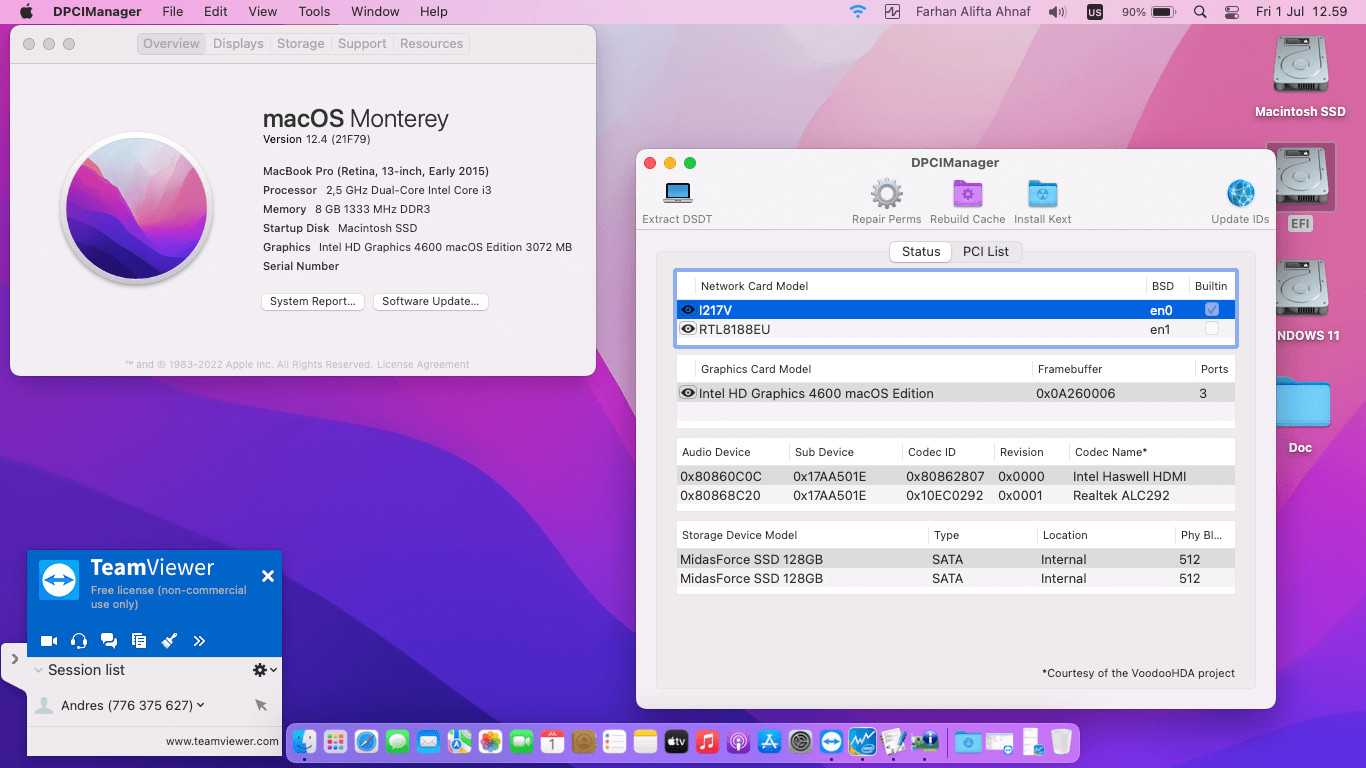Open the www.teamviewer.com link
Image resolution: width=1366 pixels, height=768 pixels.
point(222,741)
